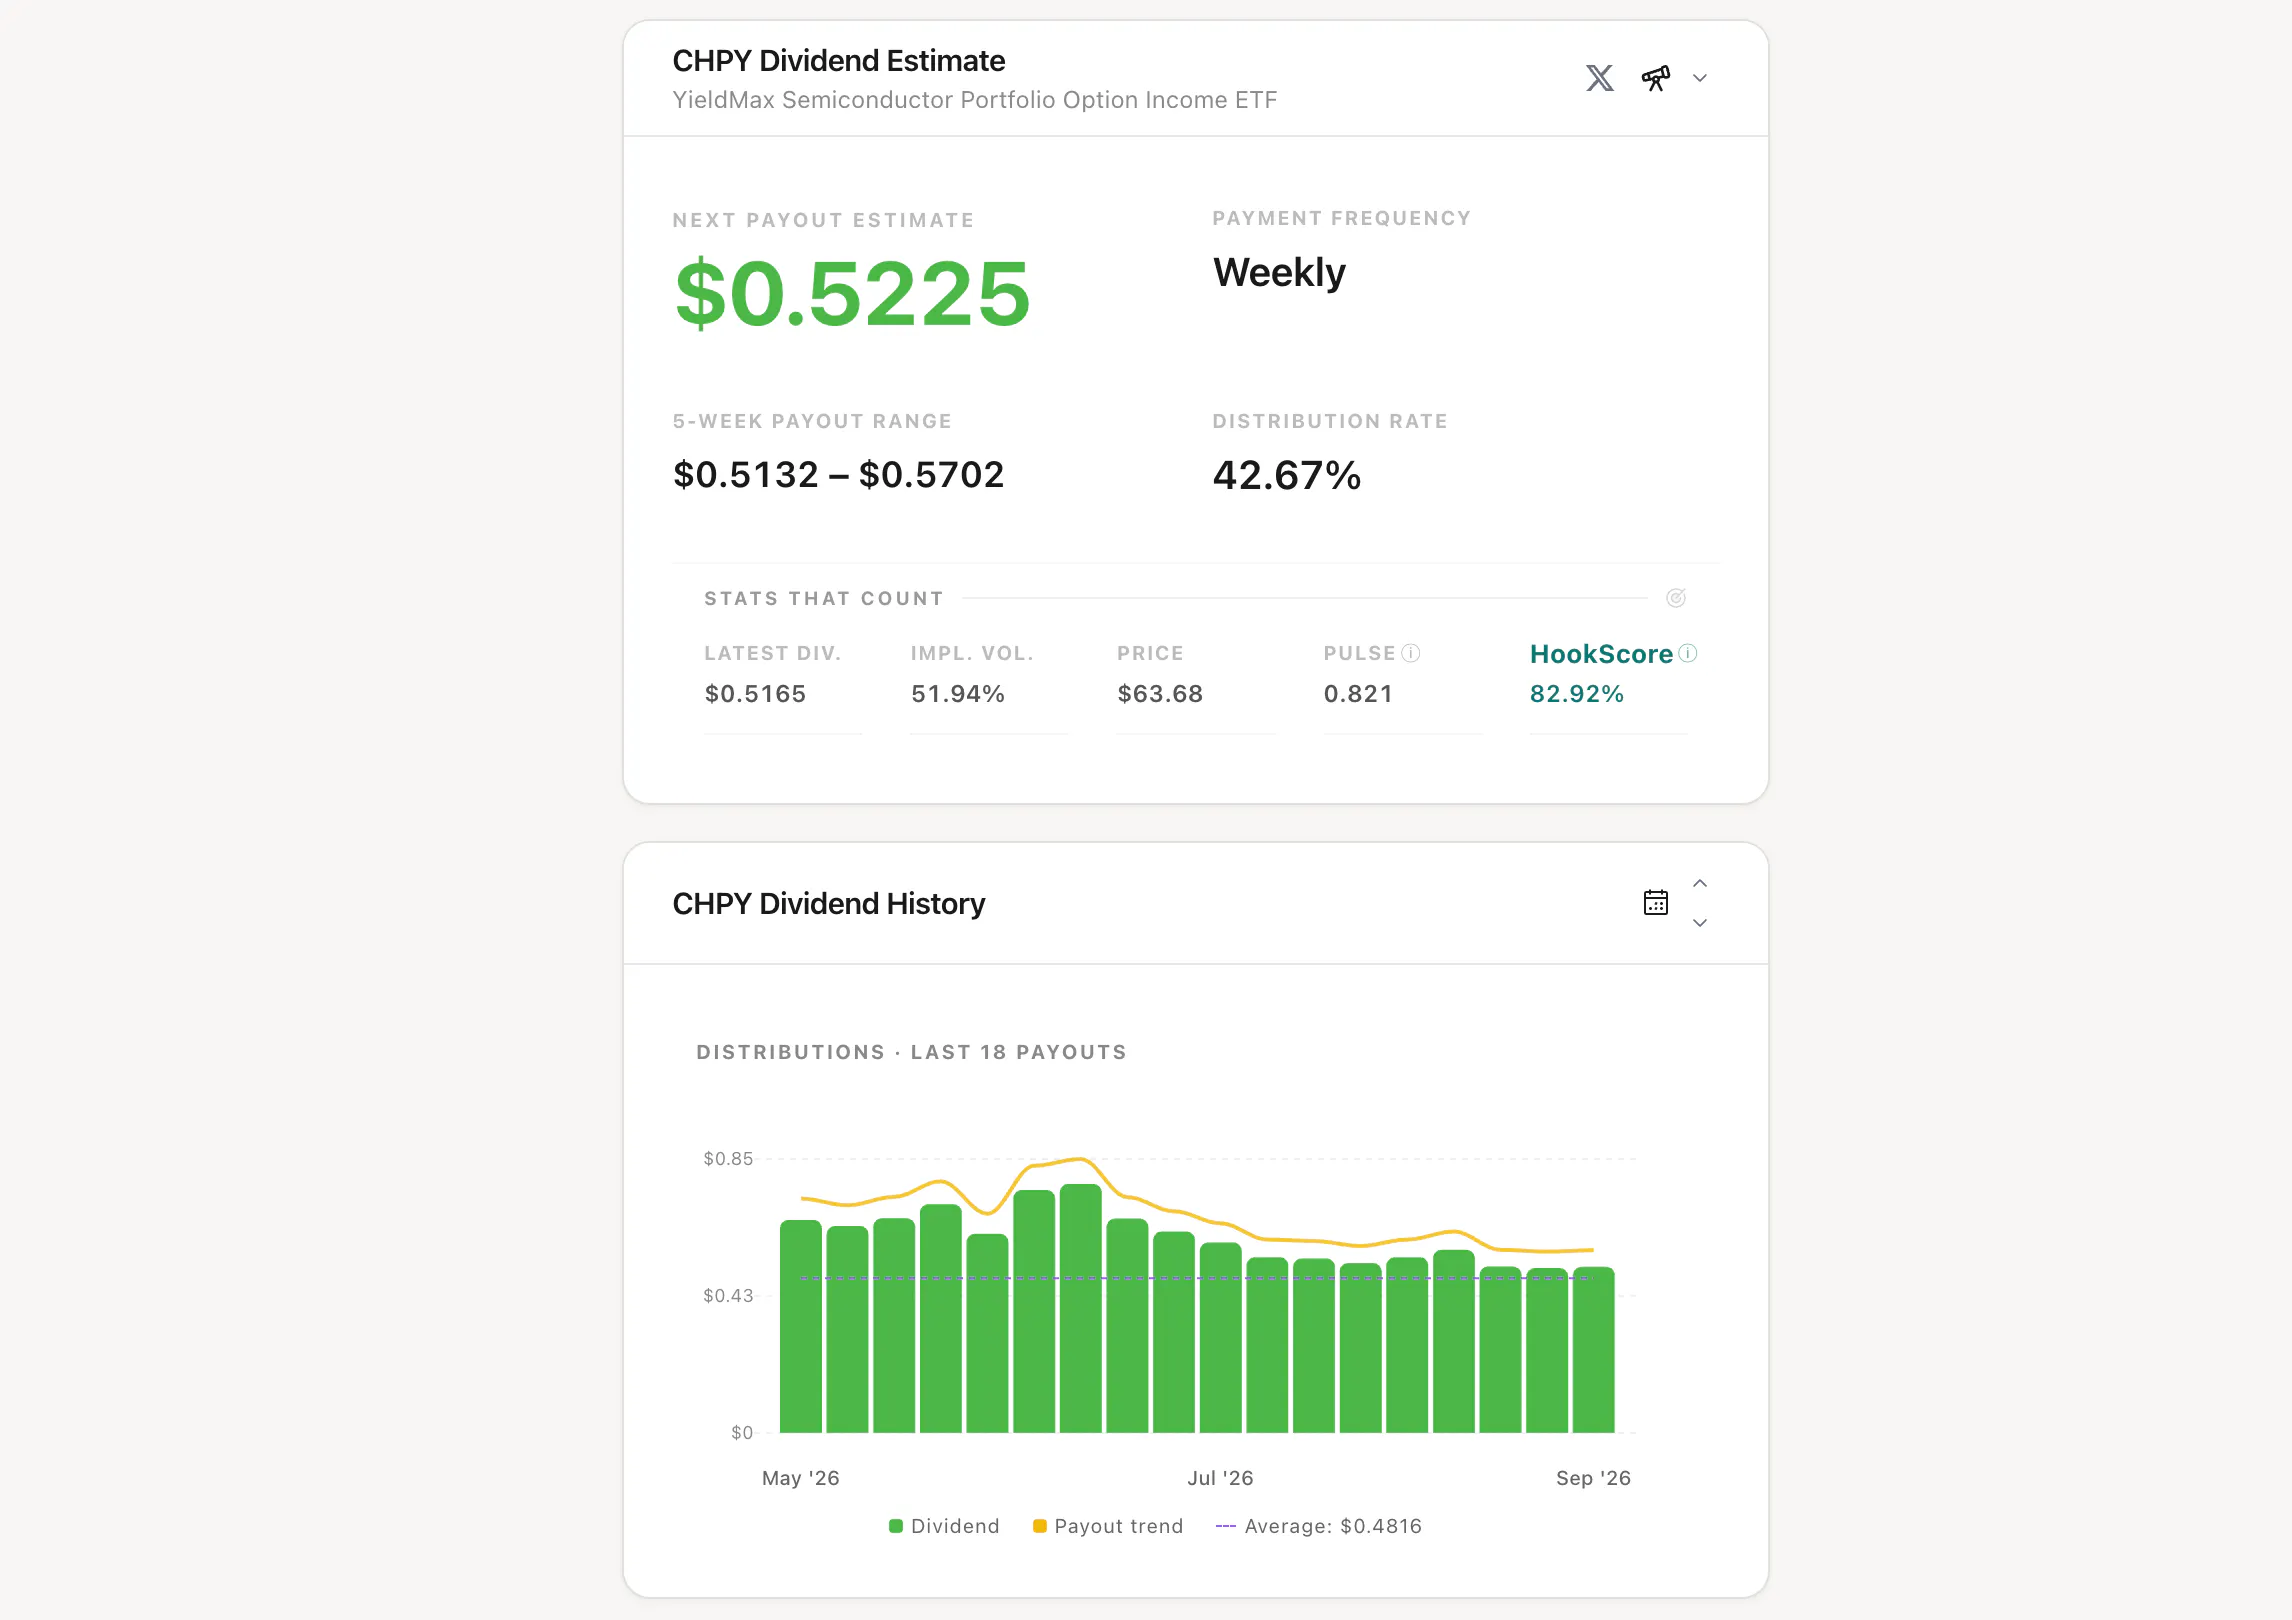Screen dimensions: 2292x1620
Task: Select the price value $63.68
Action: [1160, 693]
